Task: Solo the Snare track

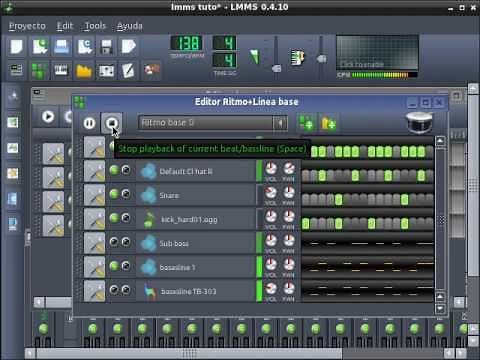Action: pyautogui.click(x=126, y=194)
